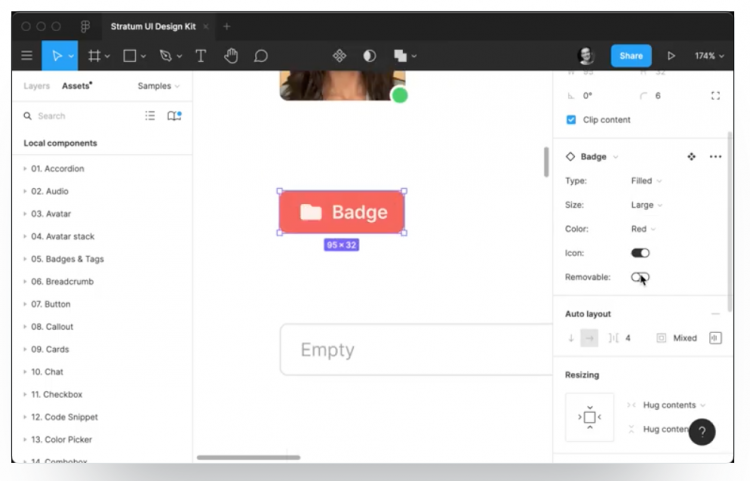Viewport: 750px width, 481px height.
Task: Click the canvas horizontal scrollbar
Action: (249, 457)
